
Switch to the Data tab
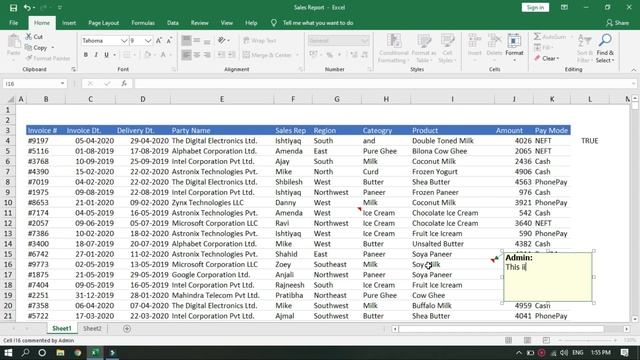coord(173,23)
